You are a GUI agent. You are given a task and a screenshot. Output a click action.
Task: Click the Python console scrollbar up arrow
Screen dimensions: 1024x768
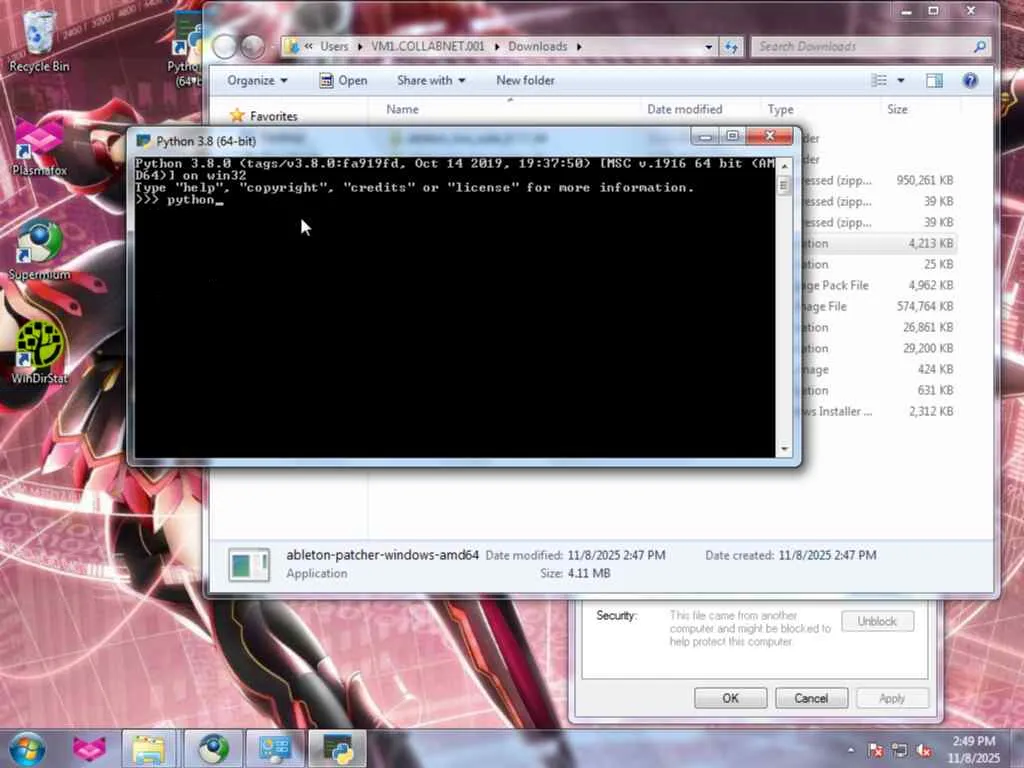(x=784, y=166)
